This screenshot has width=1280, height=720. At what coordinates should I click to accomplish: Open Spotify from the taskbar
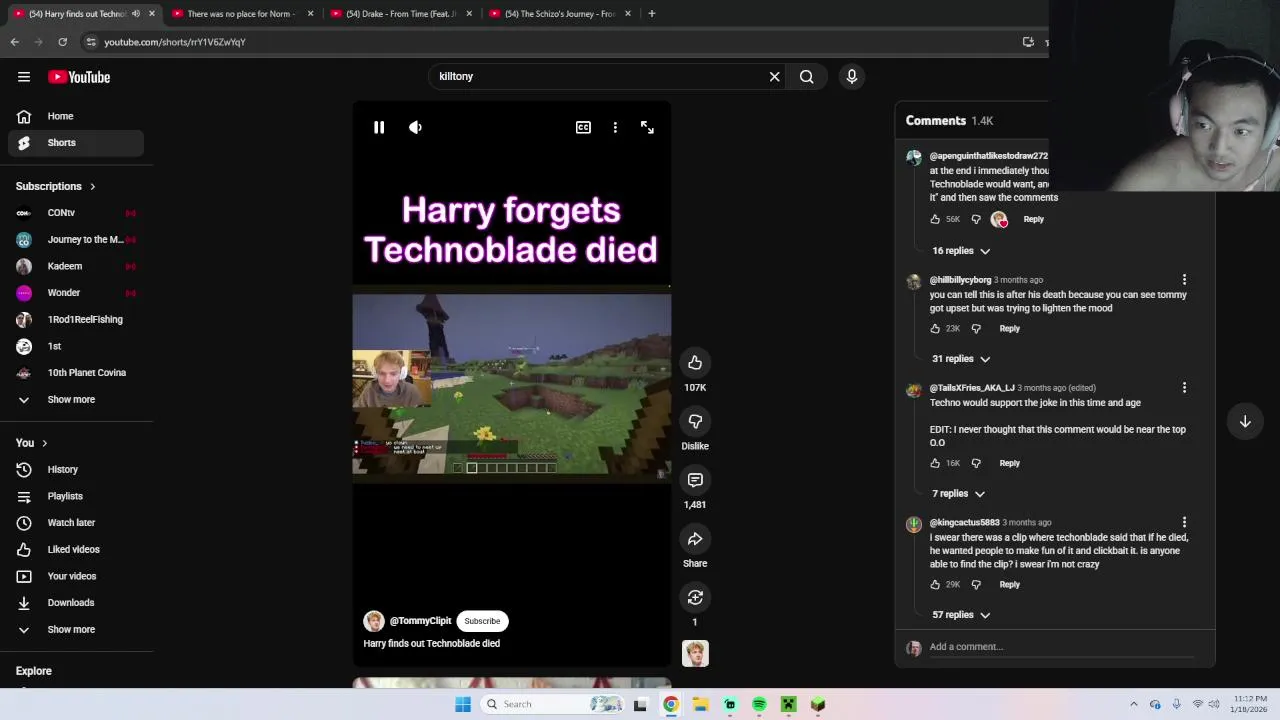tap(759, 705)
